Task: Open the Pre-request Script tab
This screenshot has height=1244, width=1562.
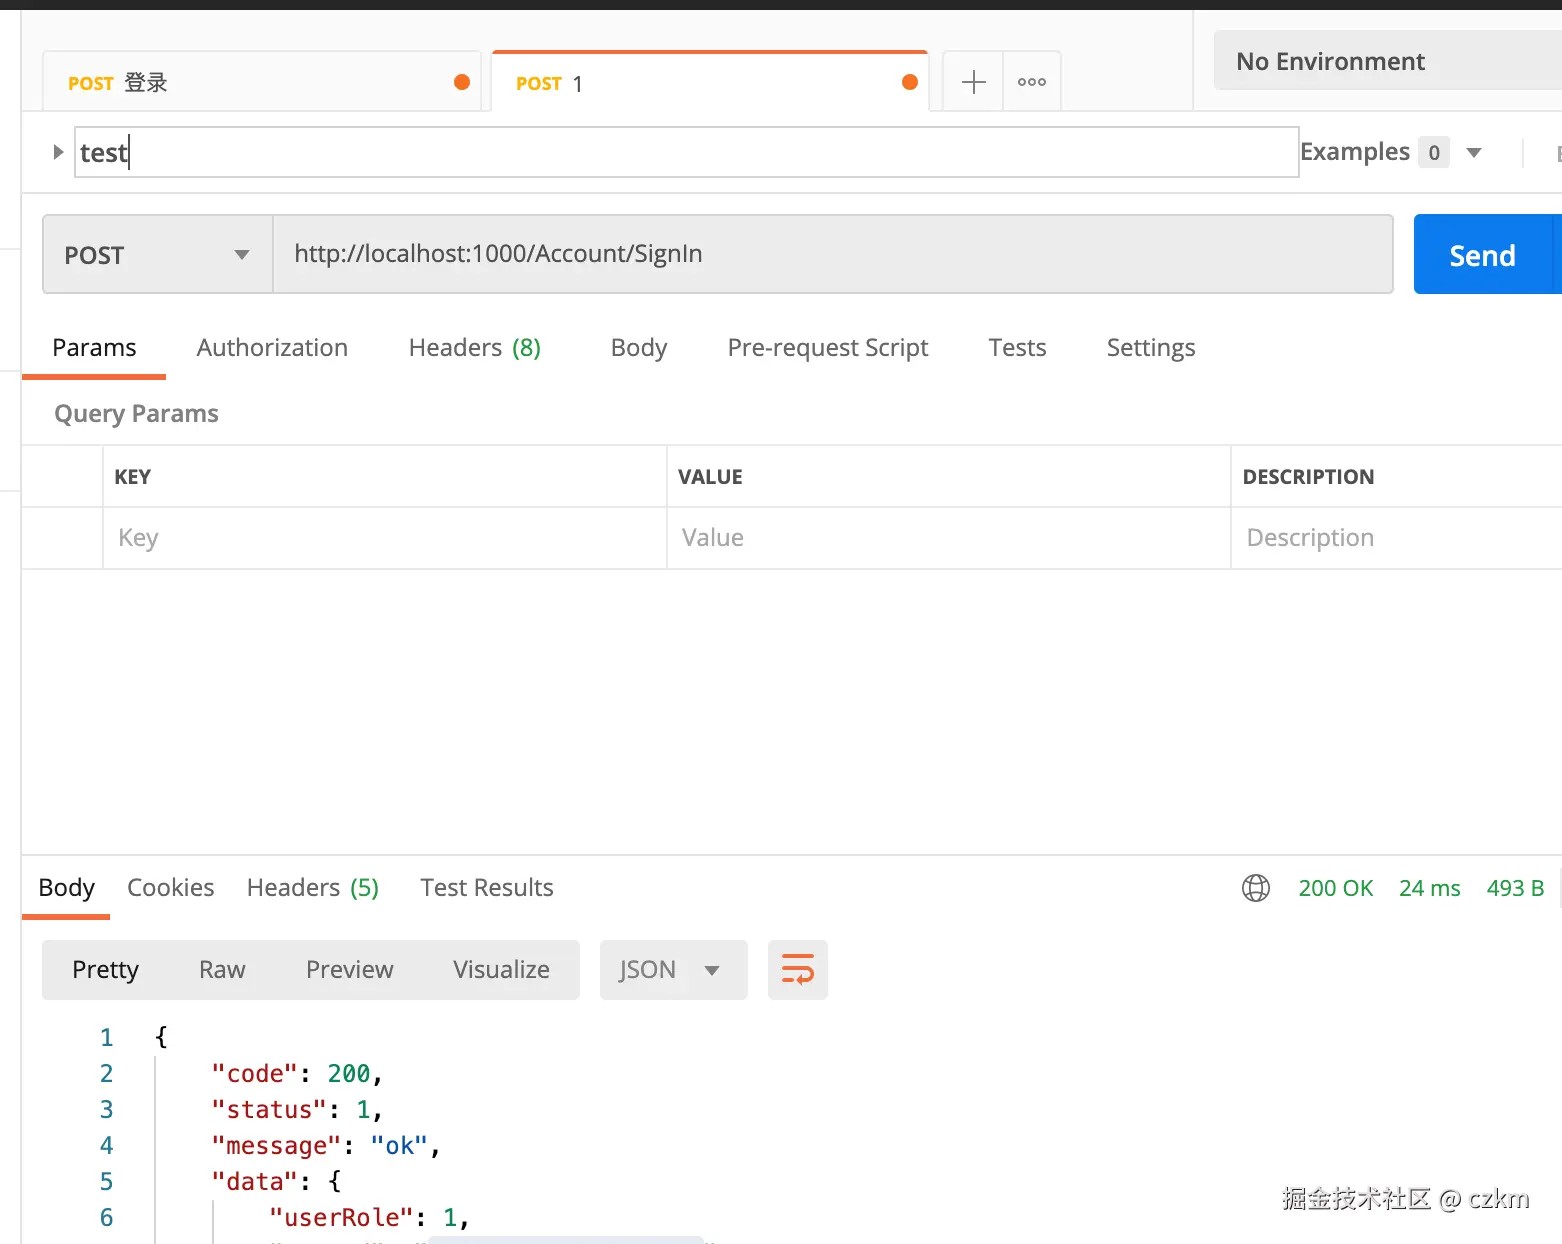Action: pyautogui.click(x=828, y=348)
